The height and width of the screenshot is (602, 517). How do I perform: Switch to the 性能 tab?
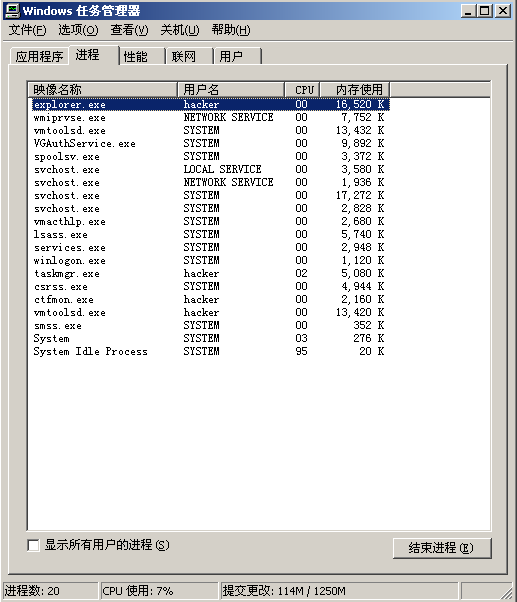(x=142, y=56)
